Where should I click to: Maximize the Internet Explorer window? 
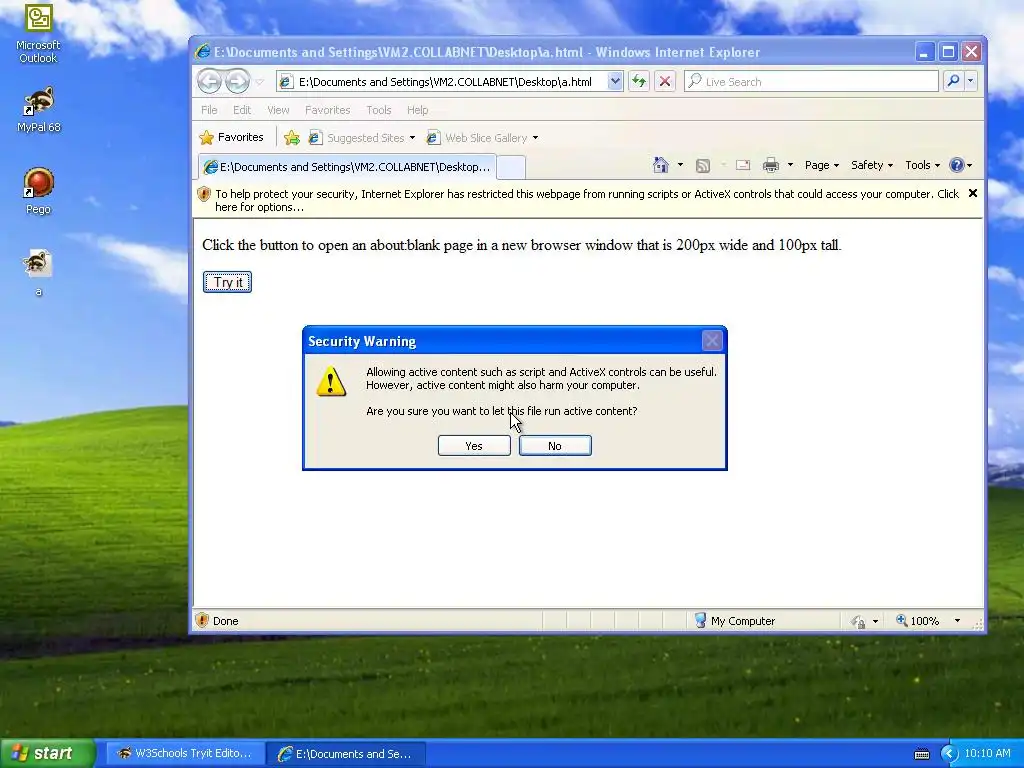click(x=948, y=52)
